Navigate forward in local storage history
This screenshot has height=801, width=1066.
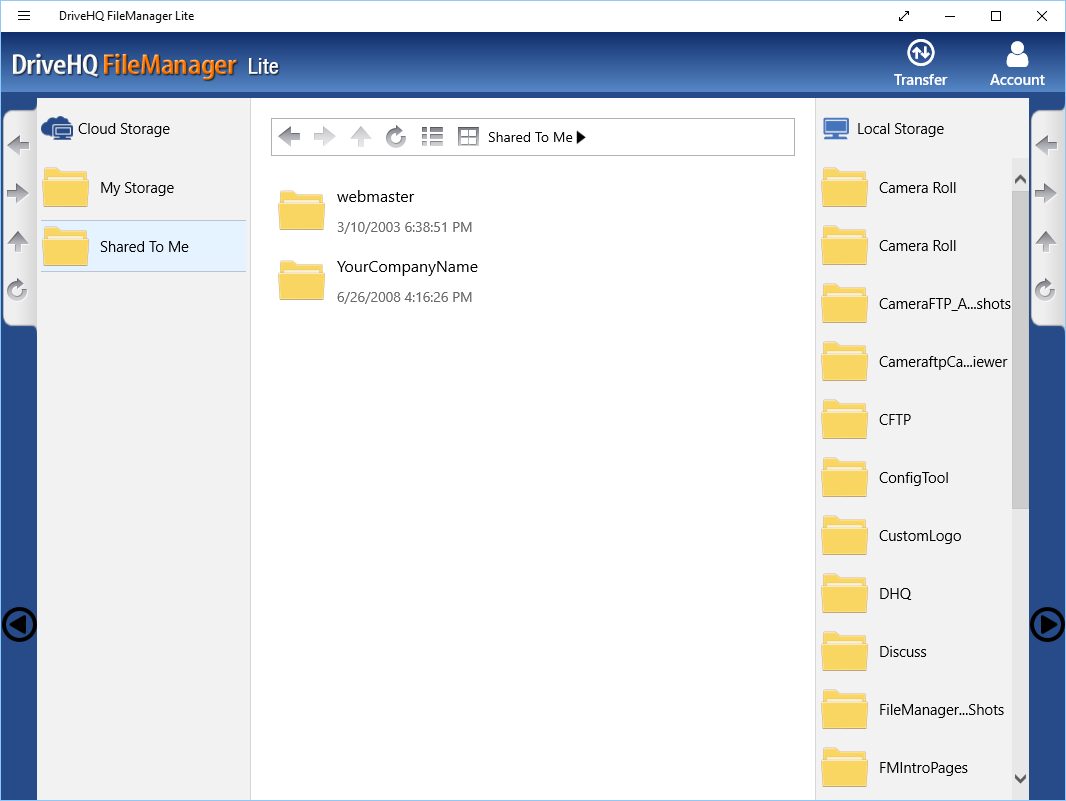(1046, 193)
